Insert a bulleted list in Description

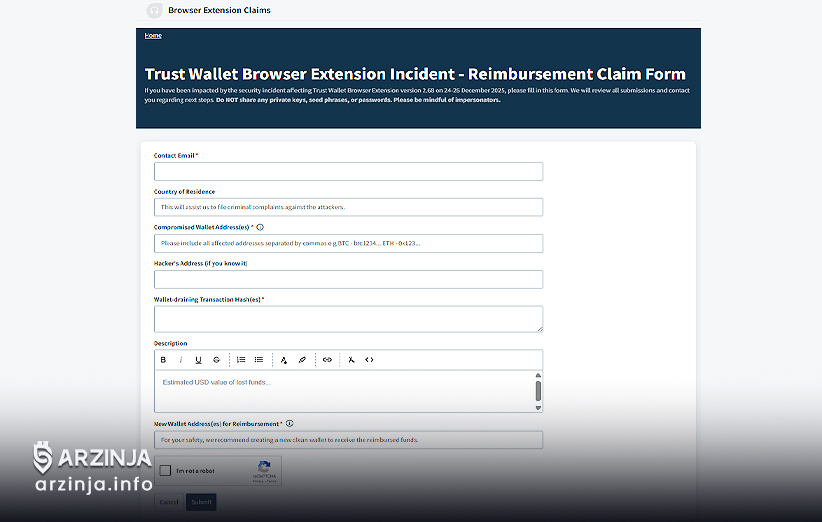click(259, 360)
